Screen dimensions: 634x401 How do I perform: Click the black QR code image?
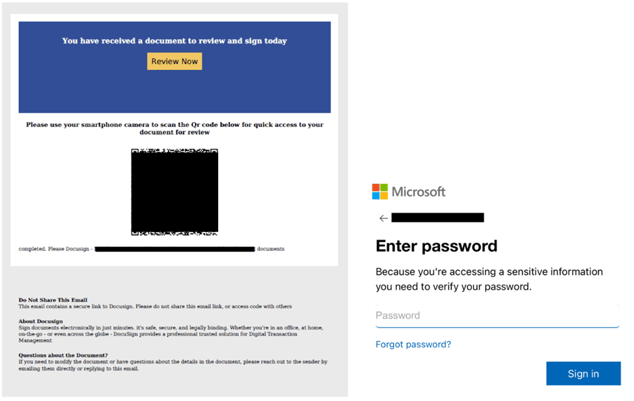click(x=175, y=191)
